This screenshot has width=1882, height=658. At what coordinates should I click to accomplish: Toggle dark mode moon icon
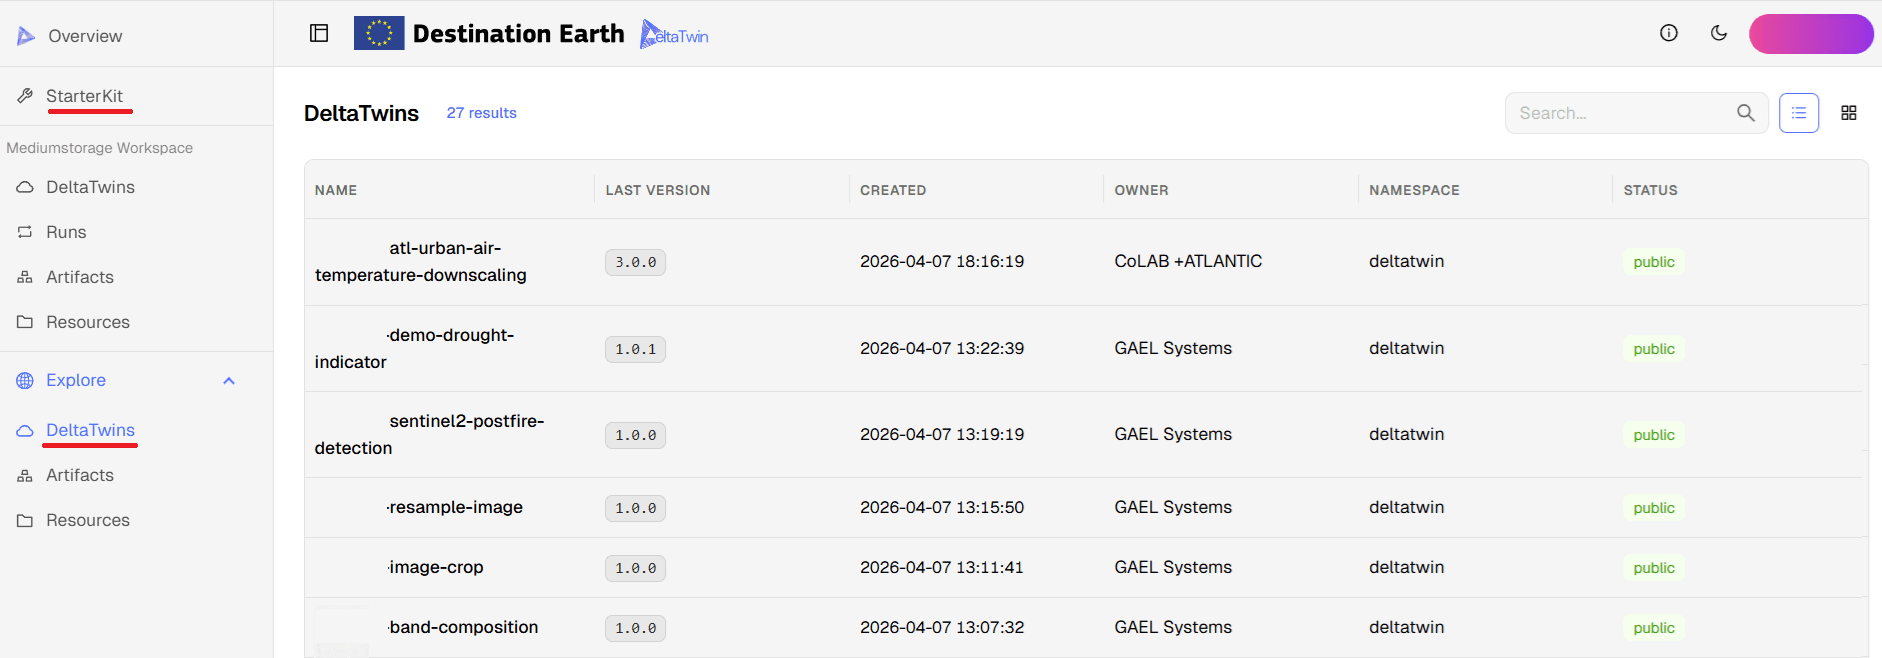(1718, 33)
